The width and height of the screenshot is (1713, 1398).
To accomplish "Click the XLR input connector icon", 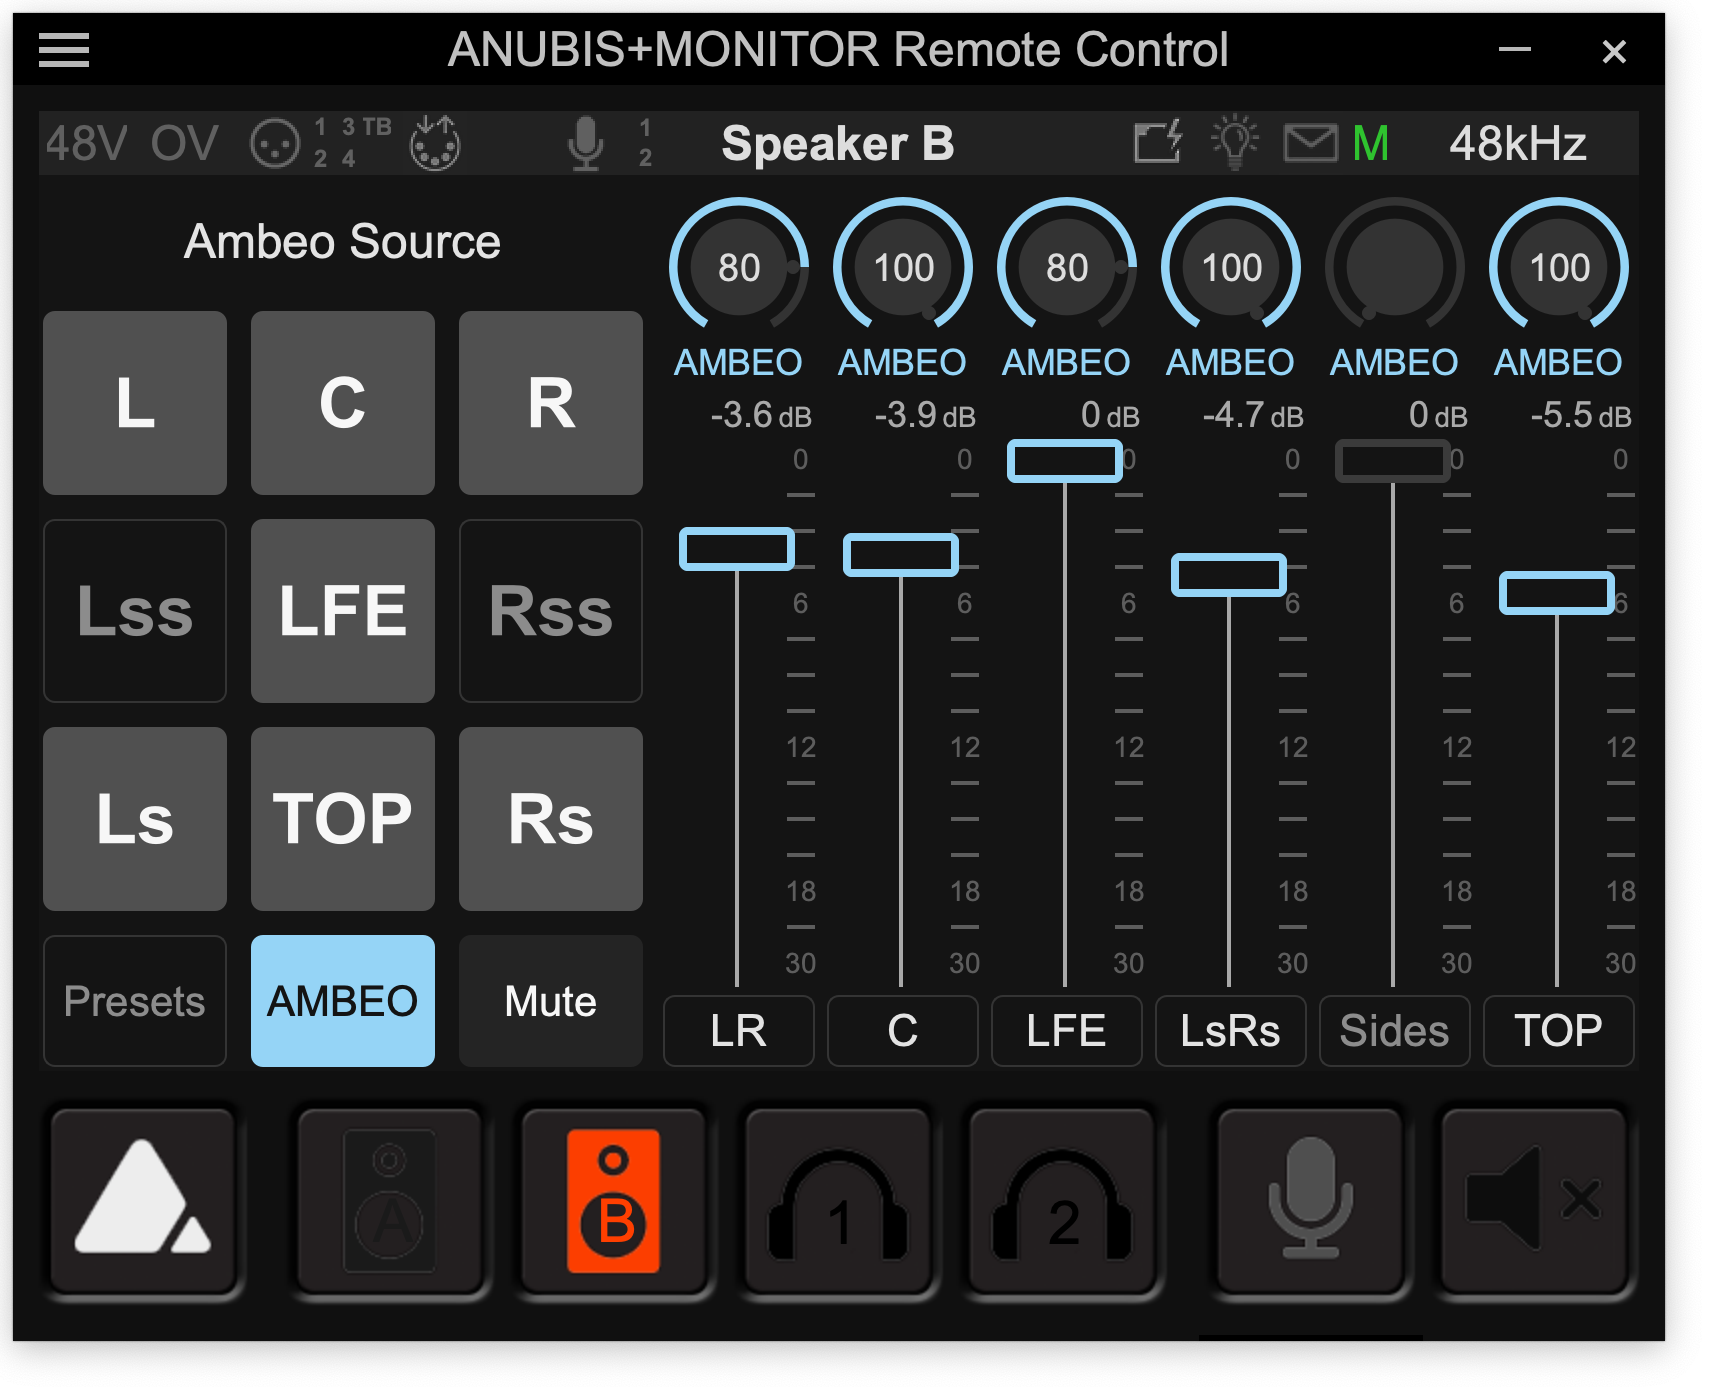I will point(274,143).
